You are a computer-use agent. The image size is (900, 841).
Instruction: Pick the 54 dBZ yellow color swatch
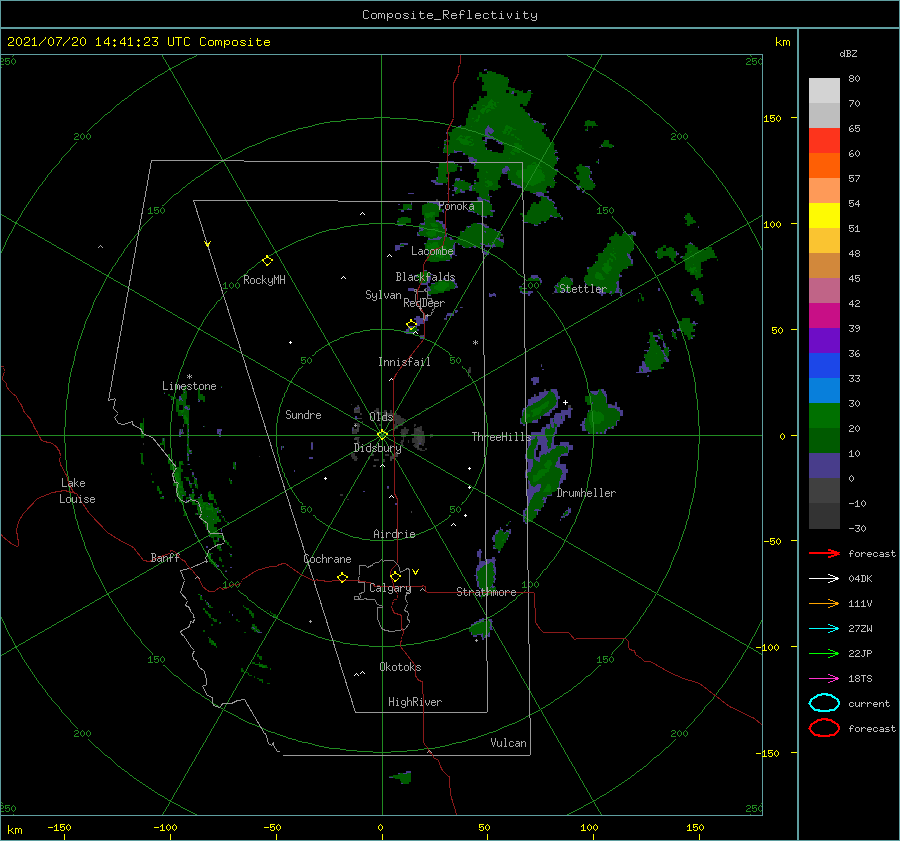tap(824, 216)
